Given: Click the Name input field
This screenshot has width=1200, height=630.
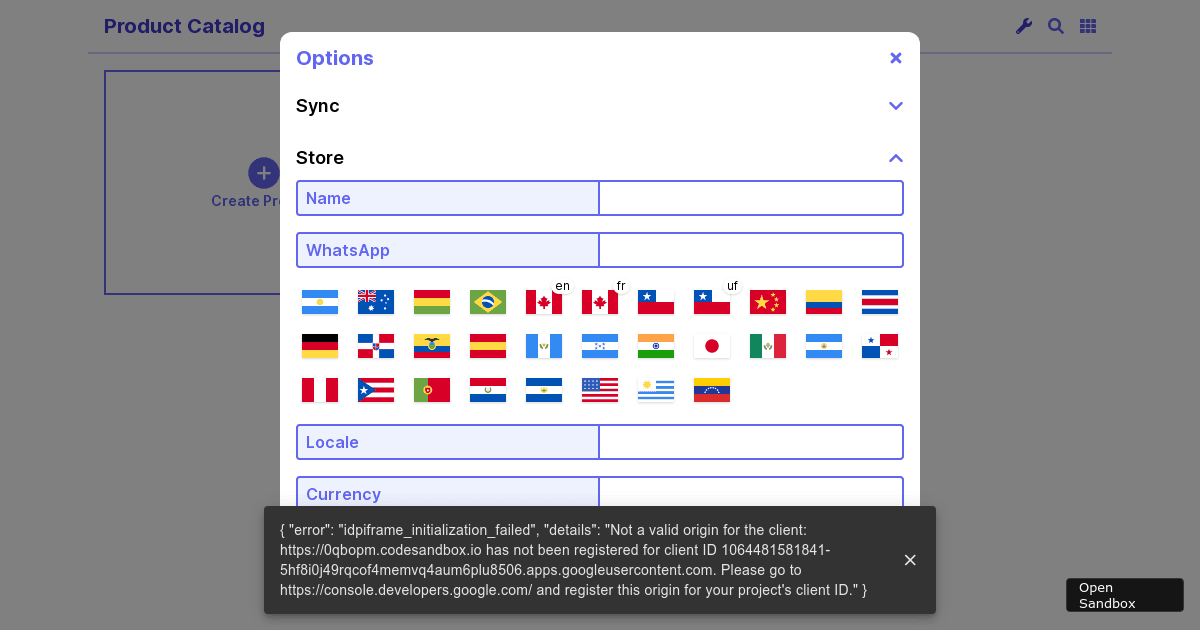Looking at the screenshot, I should pos(751,198).
